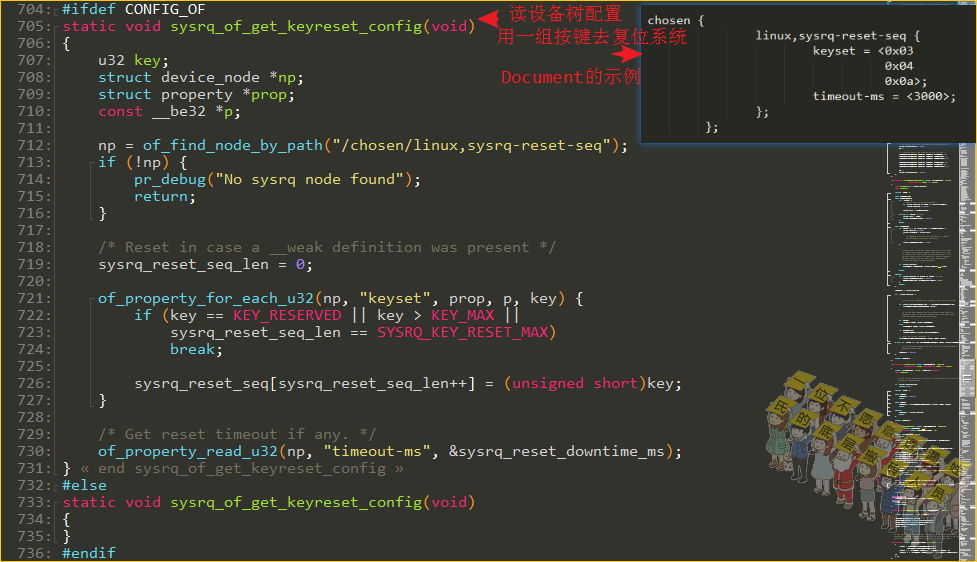The image size is (977, 562).
Task: Click of_property_for_each_u32 macro name
Action: pyautogui.click(x=206, y=298)
